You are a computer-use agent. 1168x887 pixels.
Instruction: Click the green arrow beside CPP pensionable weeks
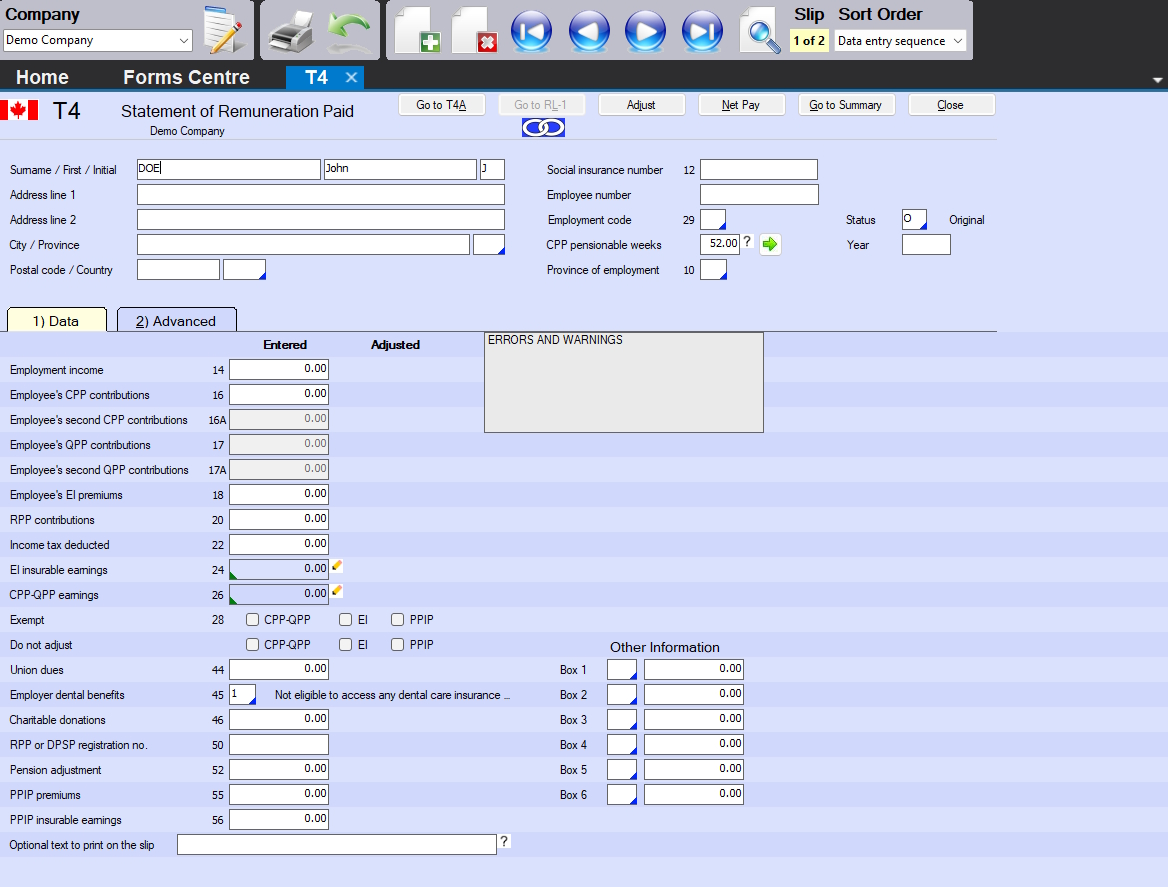coord(770,244)
